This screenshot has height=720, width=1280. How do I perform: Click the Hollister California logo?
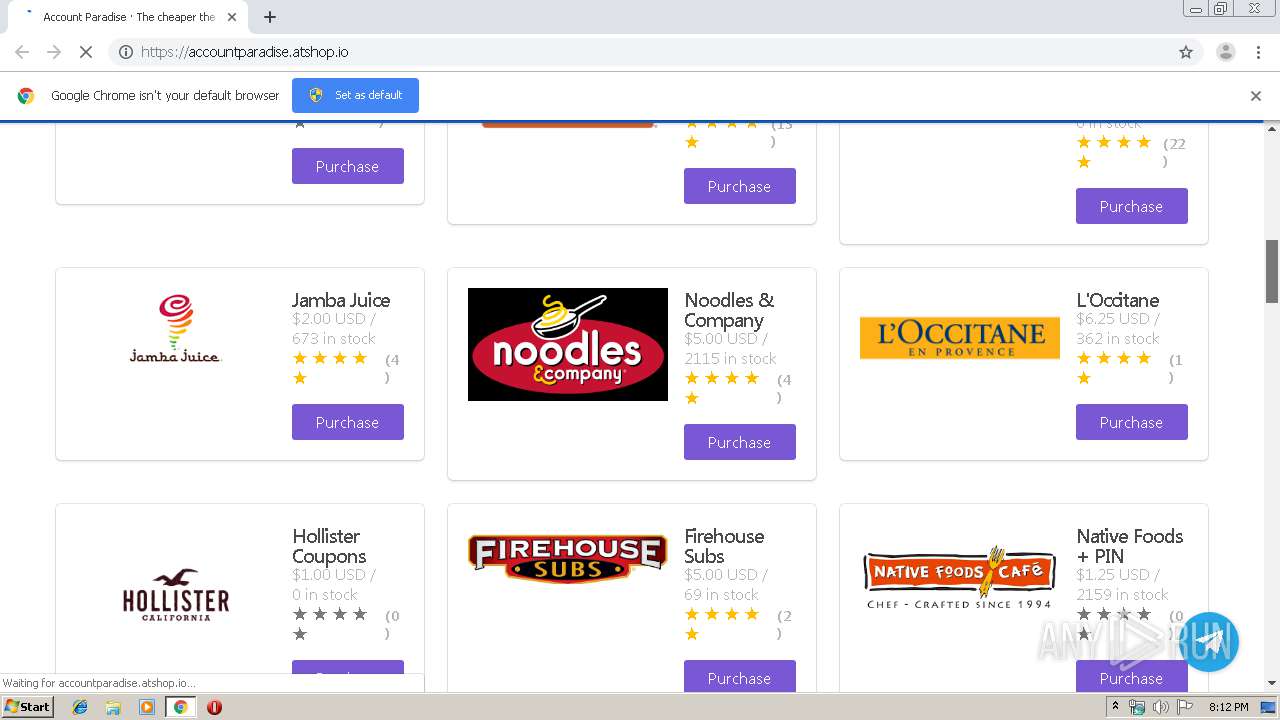click(176, 595)
